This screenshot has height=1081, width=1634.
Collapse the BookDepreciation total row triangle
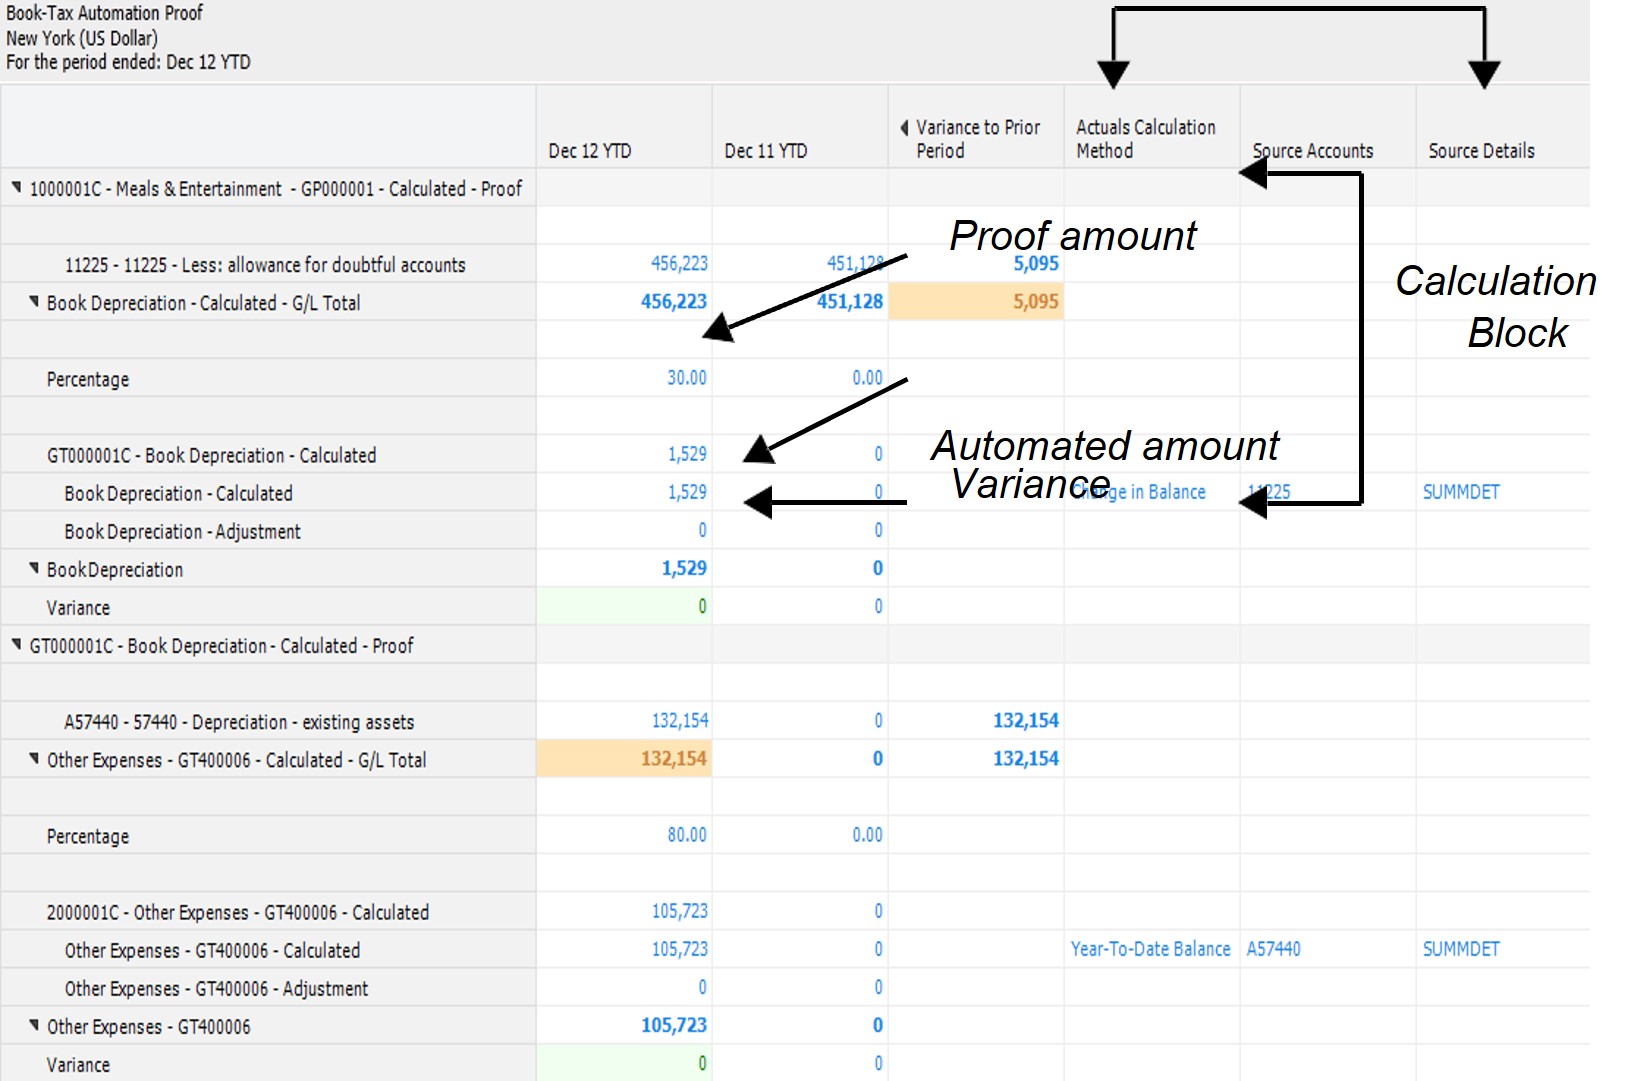coord(34,569)
